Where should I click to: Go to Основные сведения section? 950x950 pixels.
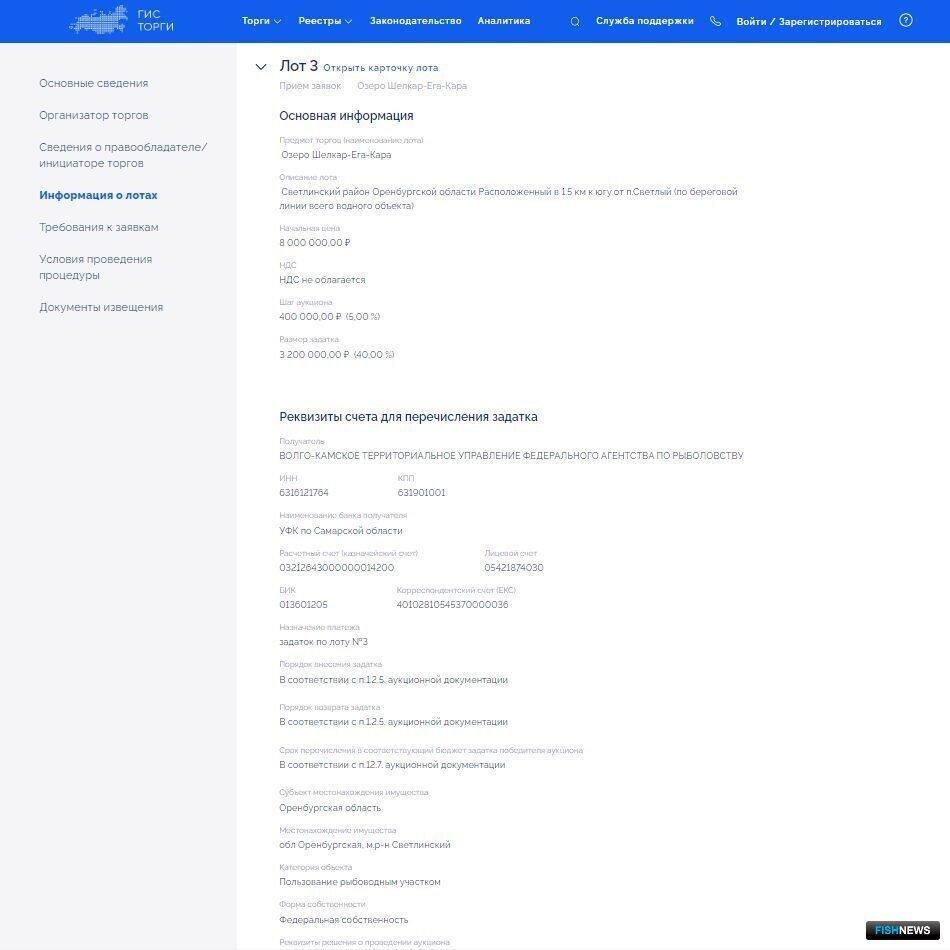click(x=93, y=83)
